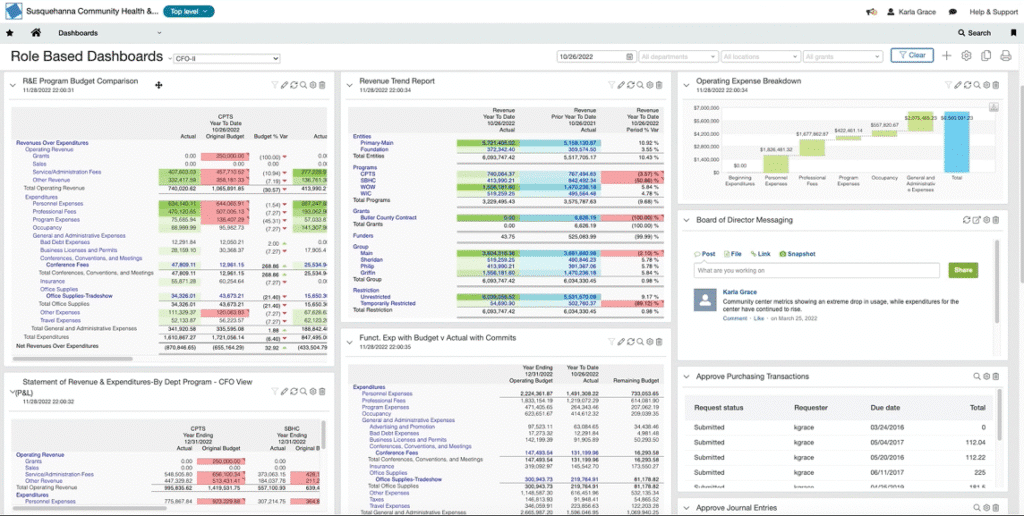Collapse the R&E Program Budget Comparison panel

pyautogui.click(x=12, y=84)
